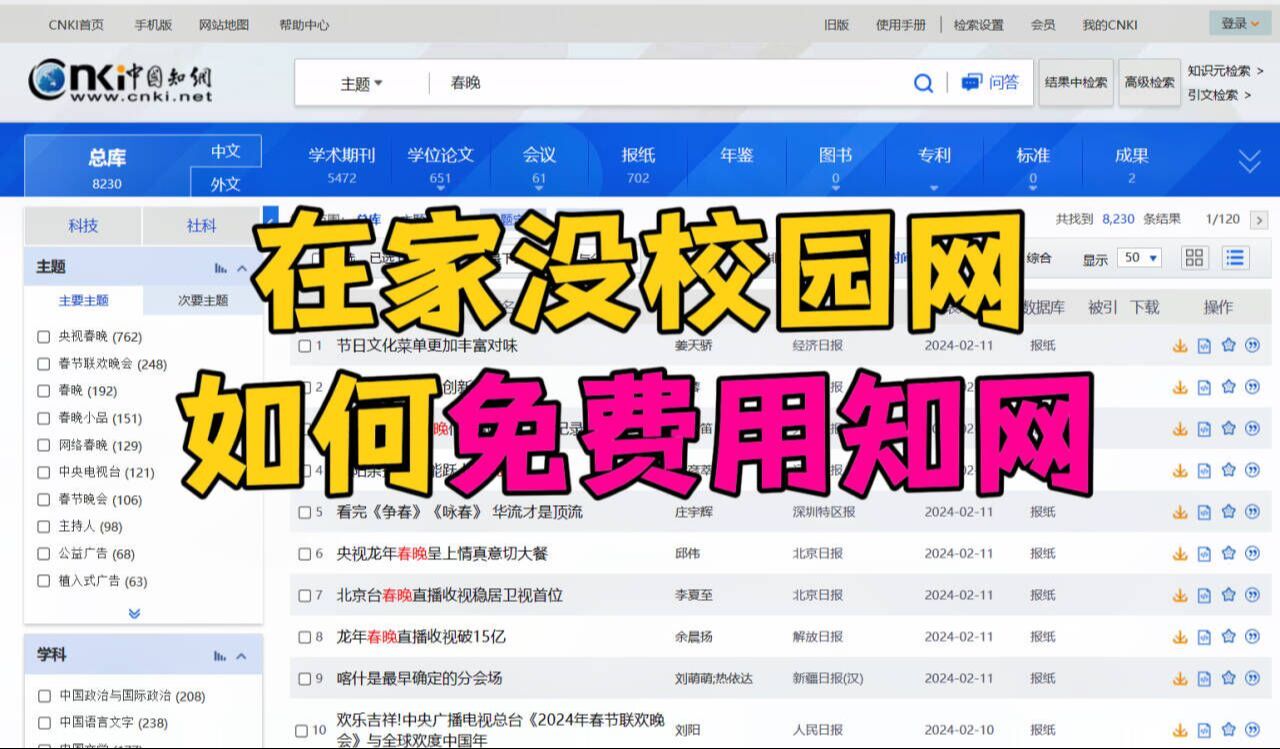1280x749 pixels.
Task: Download 央视龙年春晚呈上情真意切大餐
Action: (x=1180, y=554)
